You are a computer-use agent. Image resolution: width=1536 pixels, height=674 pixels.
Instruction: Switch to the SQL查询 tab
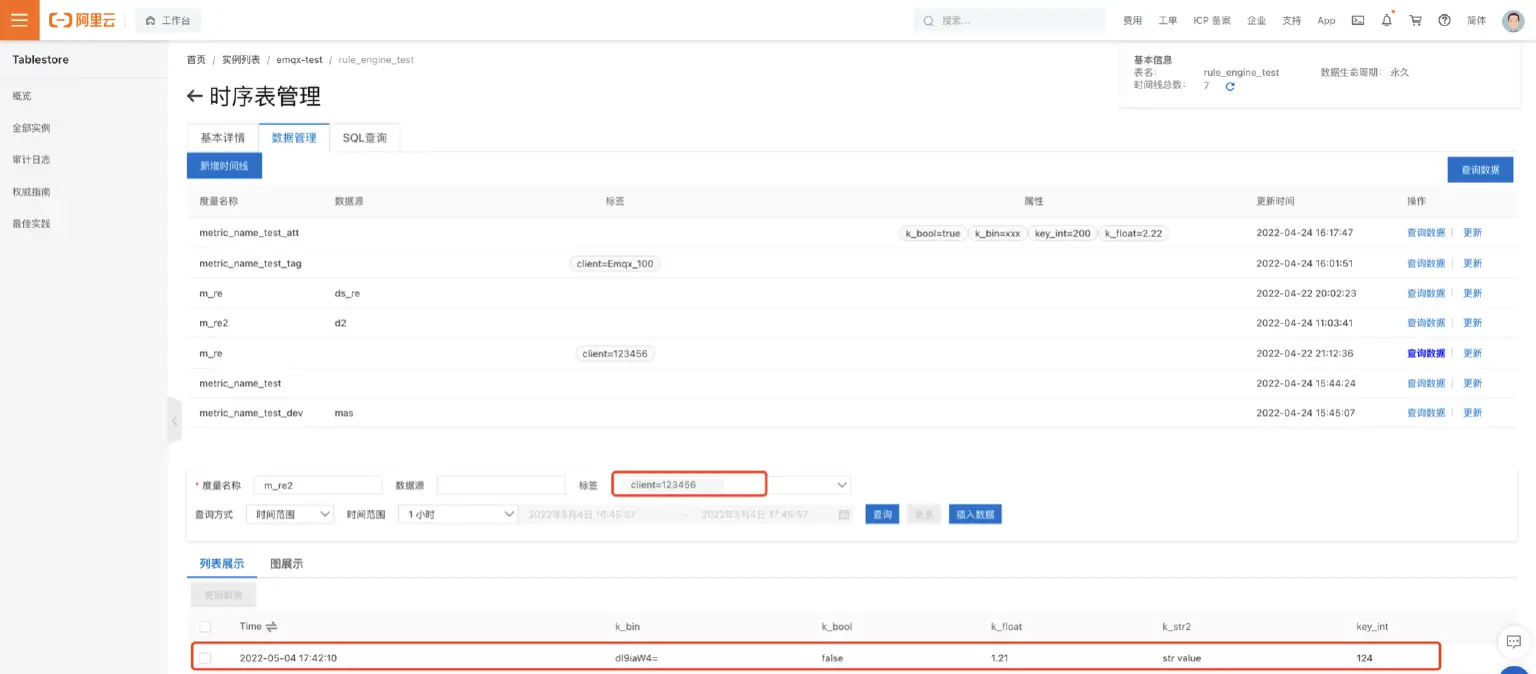(364, 138)
